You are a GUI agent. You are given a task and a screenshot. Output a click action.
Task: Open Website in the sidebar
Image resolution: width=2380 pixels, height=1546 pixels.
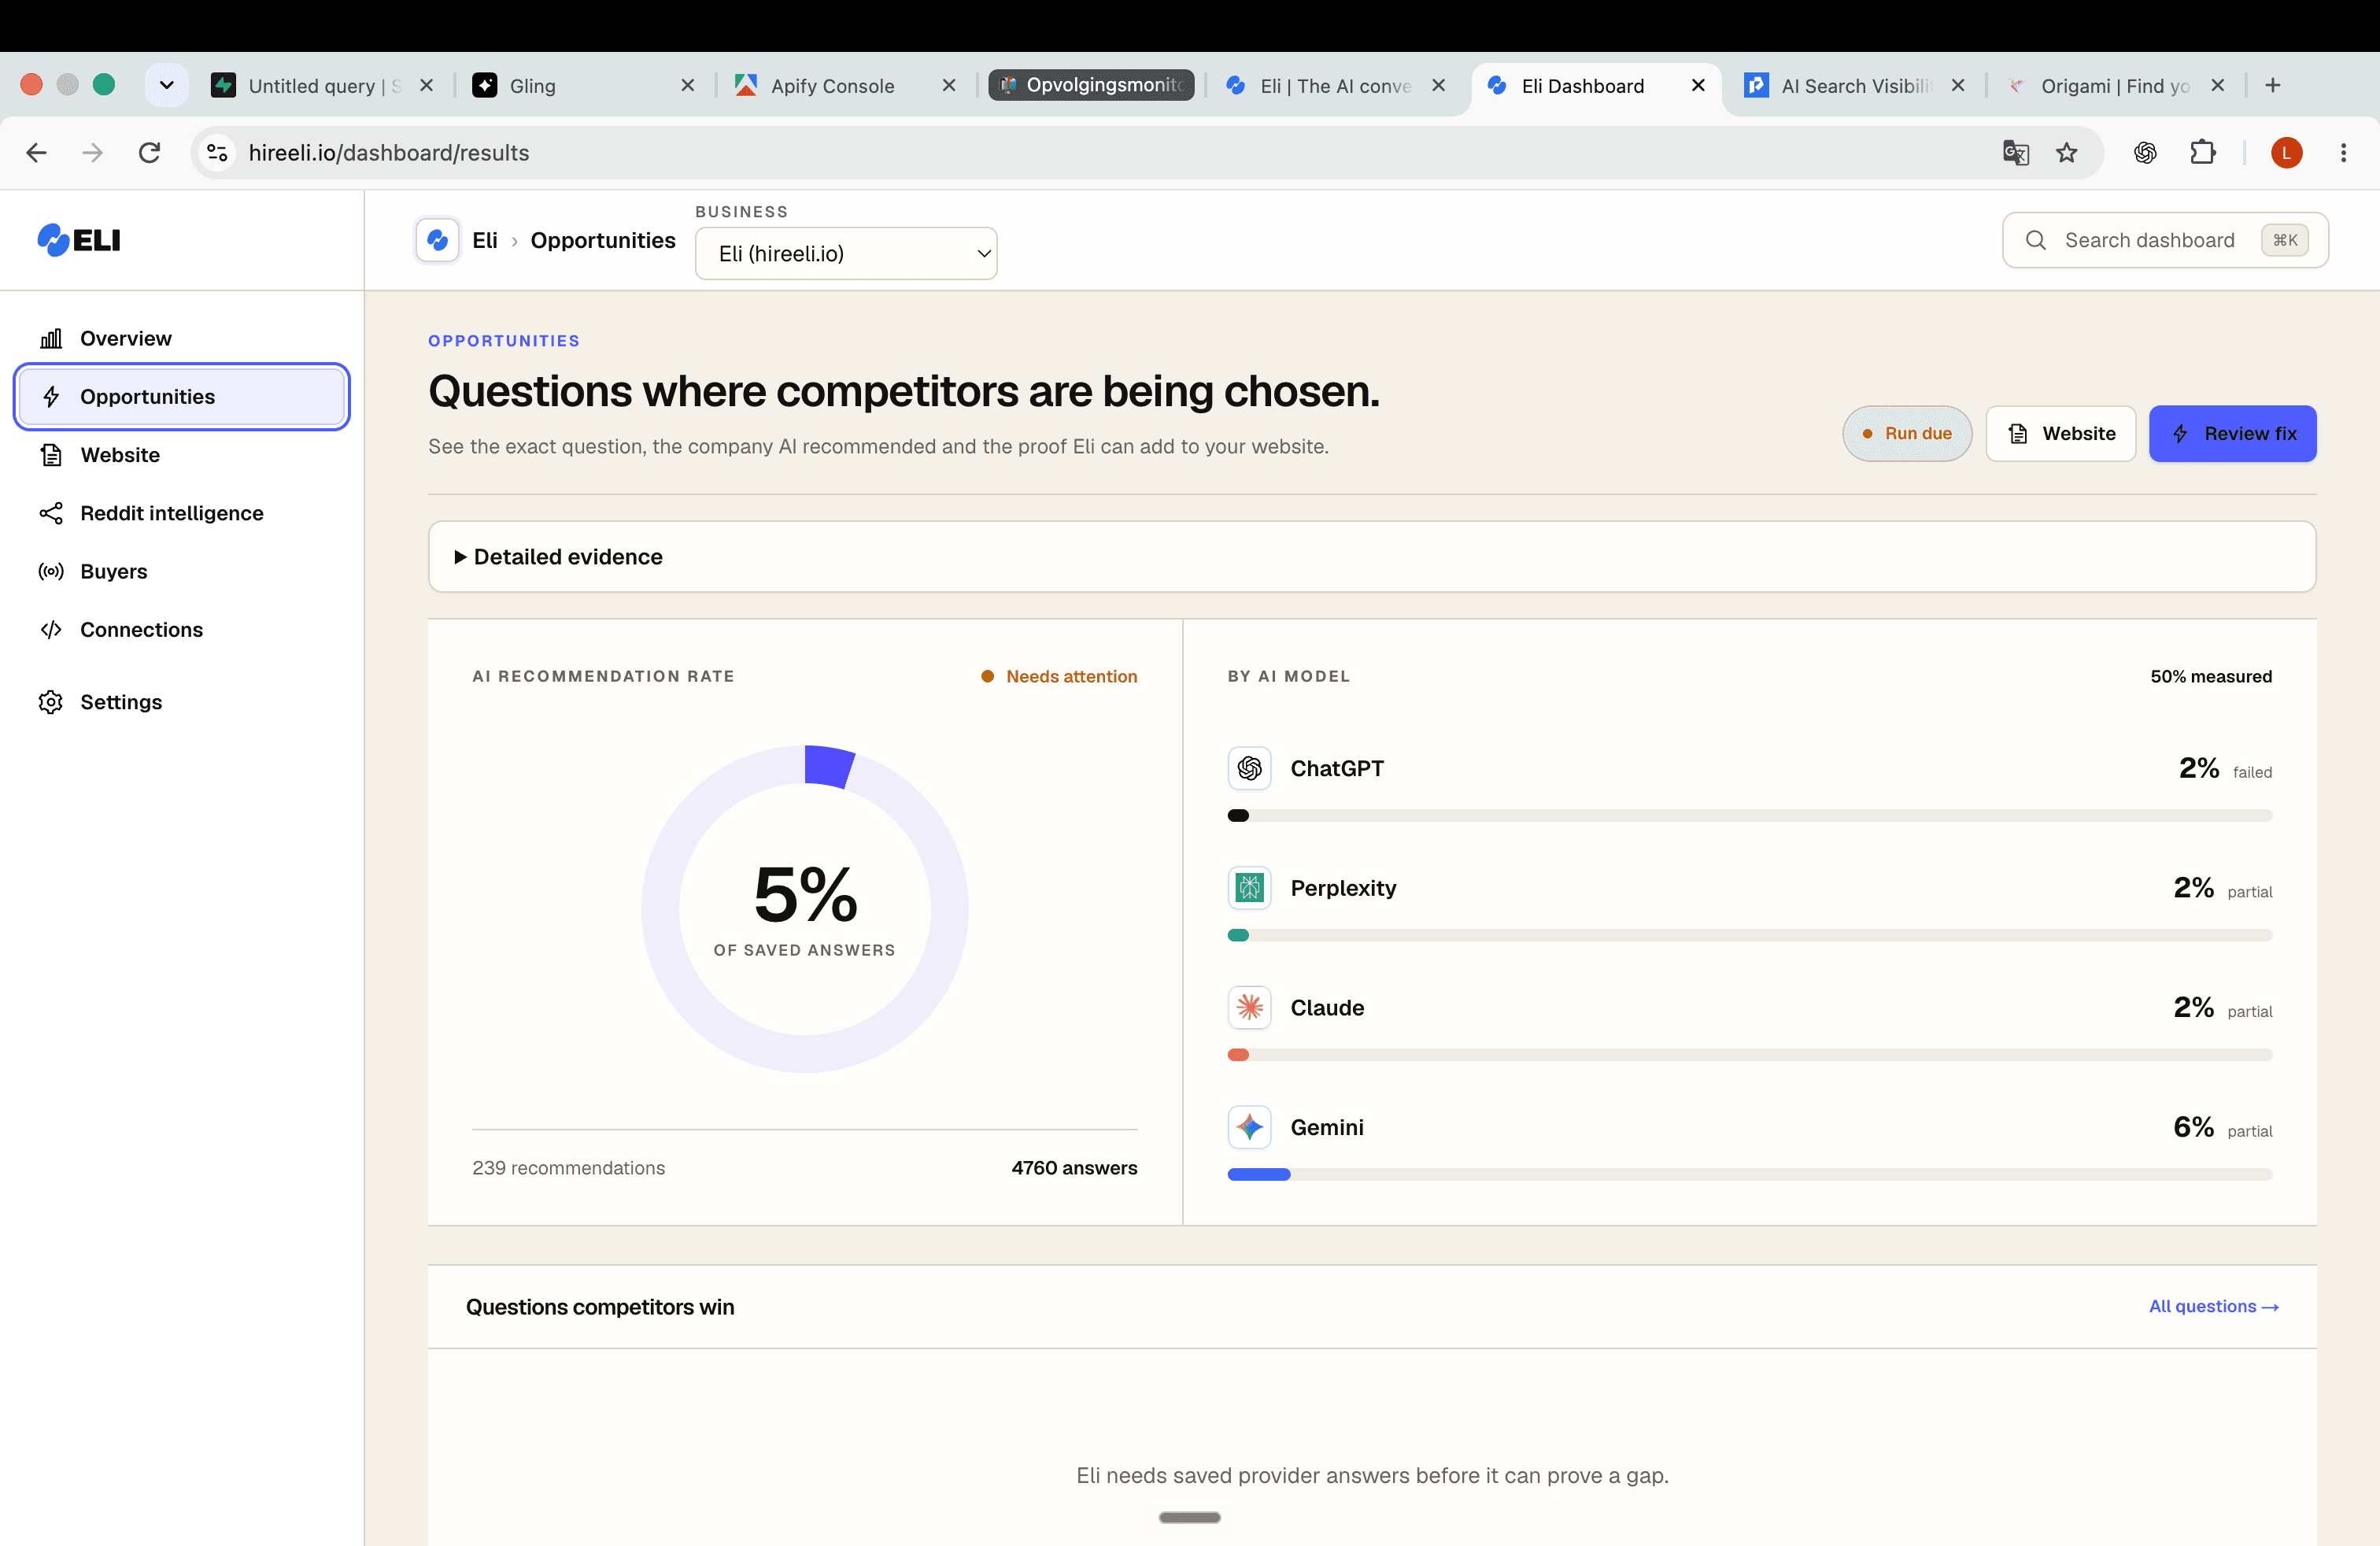(x=181, y=455)
